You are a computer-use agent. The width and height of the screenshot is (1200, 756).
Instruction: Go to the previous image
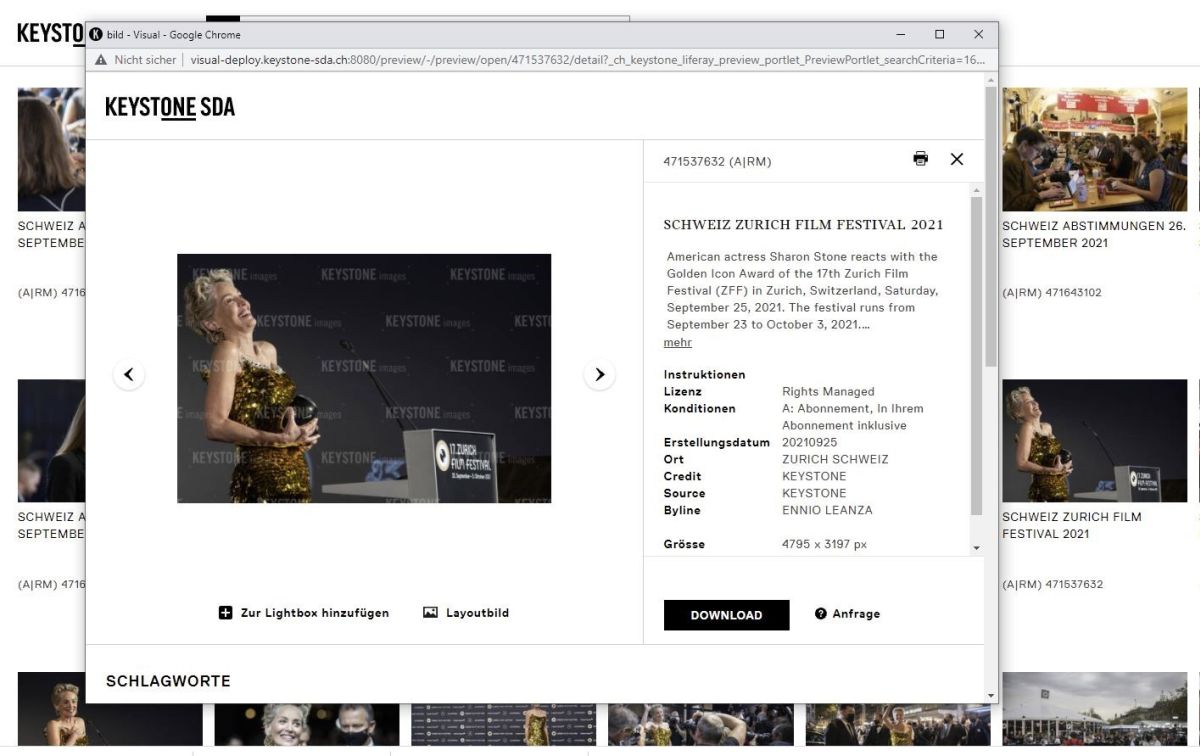(x=129, y=374)
